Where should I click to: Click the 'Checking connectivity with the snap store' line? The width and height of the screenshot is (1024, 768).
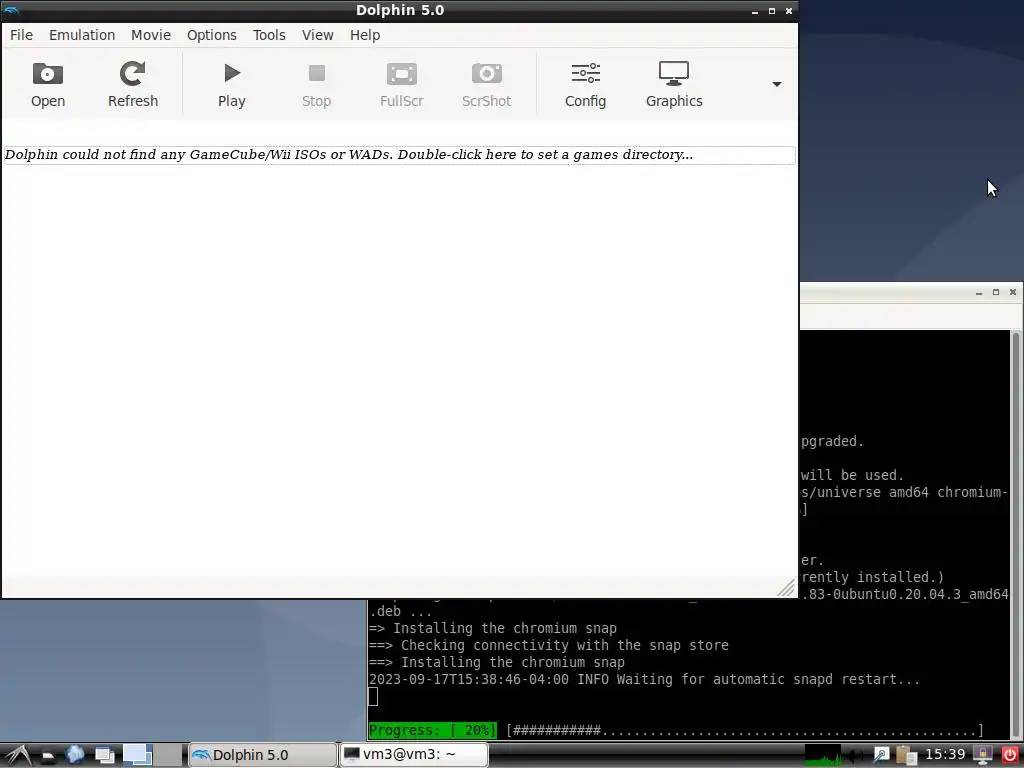pos(549,645)
